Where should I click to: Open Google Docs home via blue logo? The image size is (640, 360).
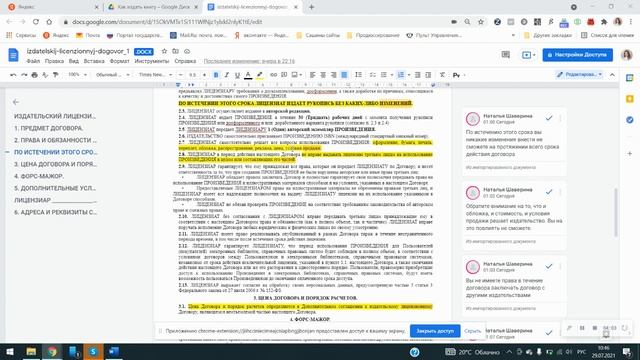[x=13, y=55]
